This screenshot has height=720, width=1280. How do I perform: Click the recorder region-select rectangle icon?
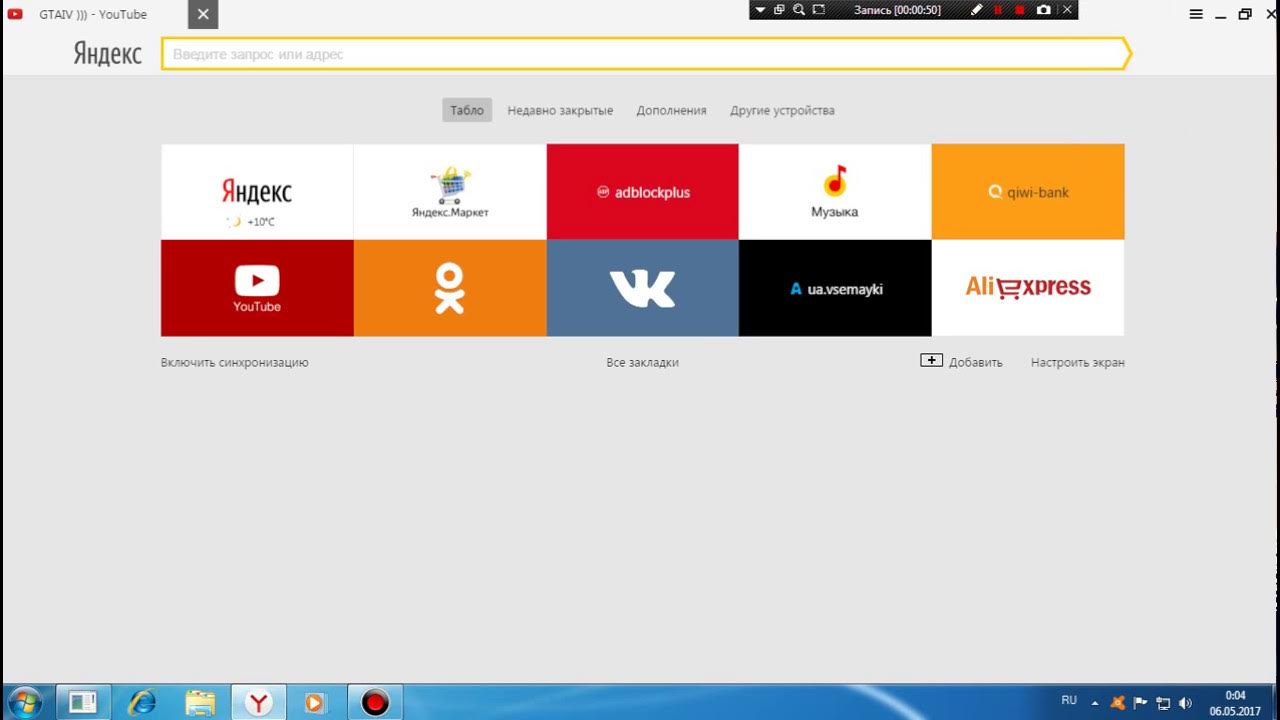(819, 10)
